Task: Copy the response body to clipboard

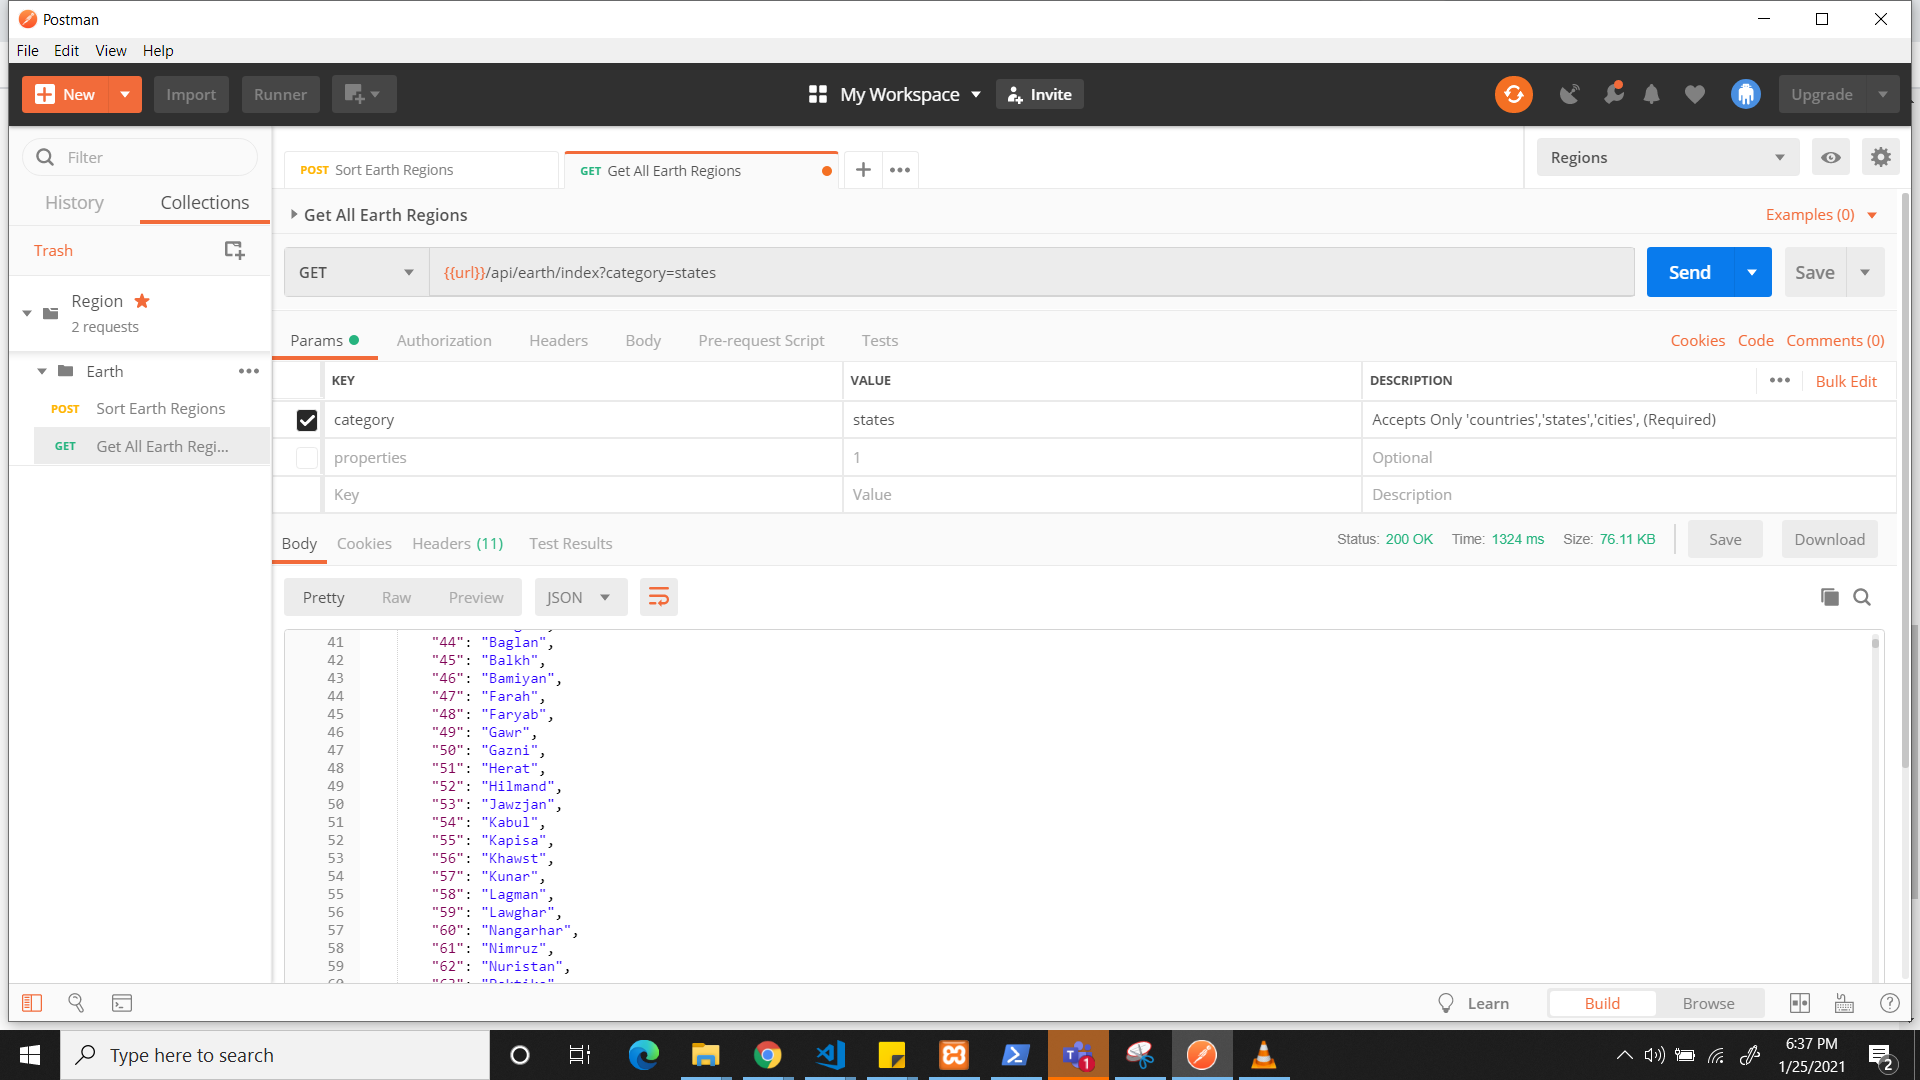Action: [x=1829, y=597]
